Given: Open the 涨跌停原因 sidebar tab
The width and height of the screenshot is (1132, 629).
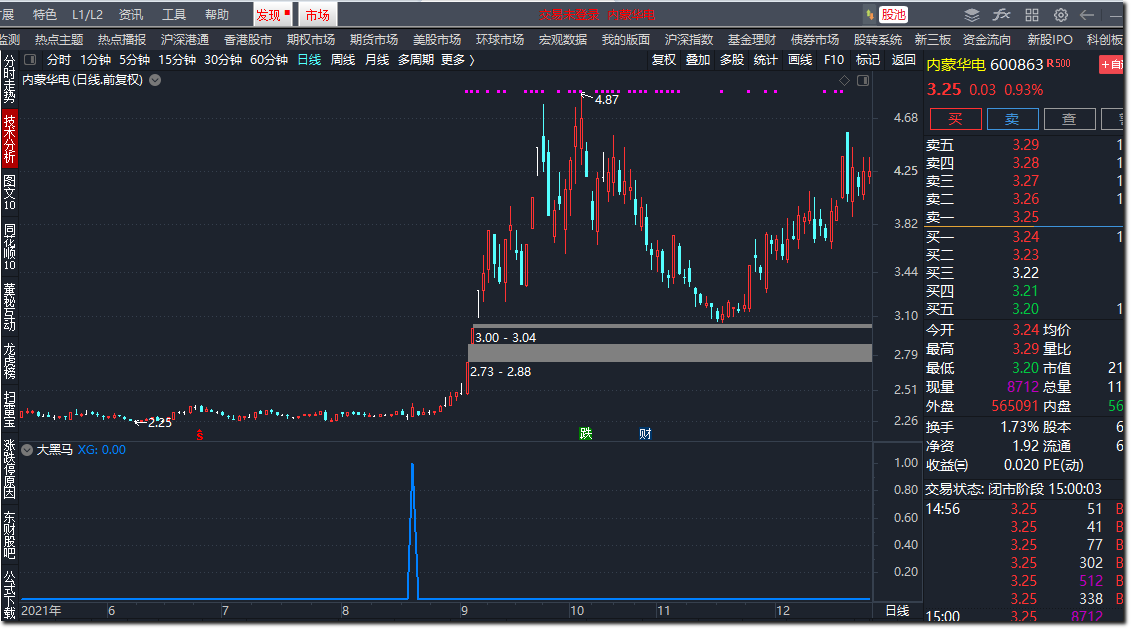Looking at the screenshot, I should [x=9, y=469].
